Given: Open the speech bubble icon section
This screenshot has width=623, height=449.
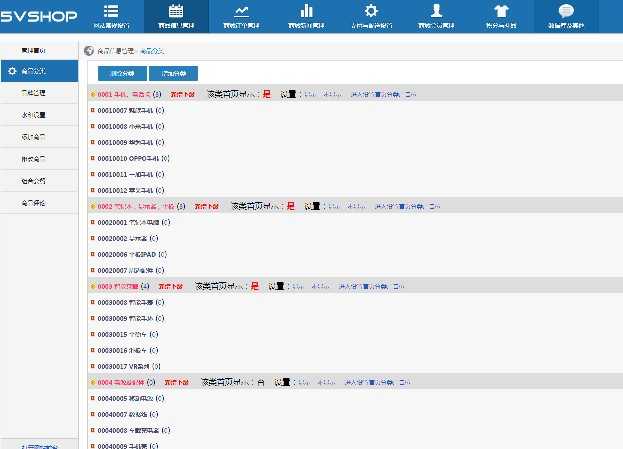Looking at the screenshot, I should point(566,16).
